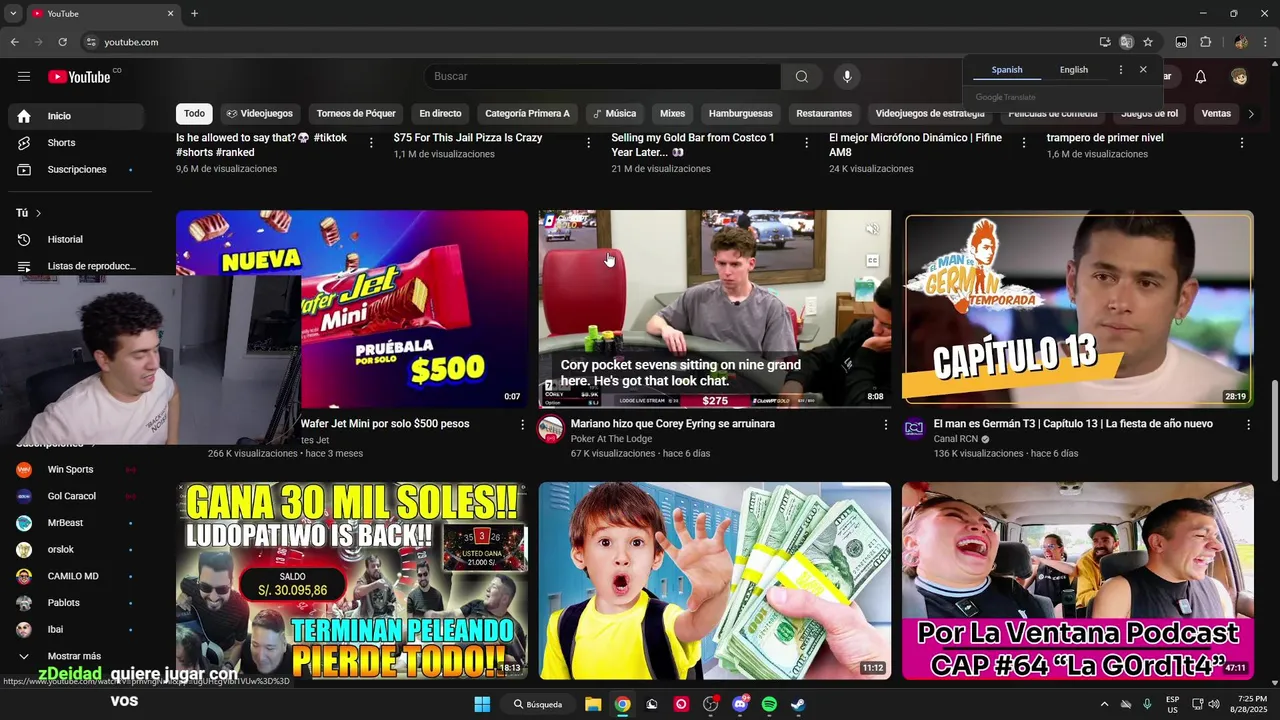This screenshot has width=1280, height=720.
Task: Filter by Categoría Primera A
Action: click(x=527, y=114)
